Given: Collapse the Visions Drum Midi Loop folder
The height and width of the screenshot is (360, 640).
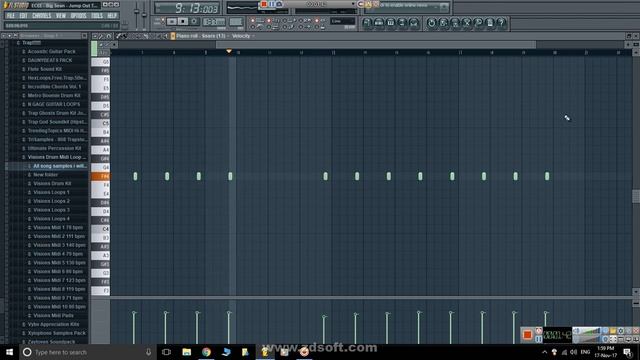Looking at the screenshot, I should pyautogui.click(x=56, y=157).
